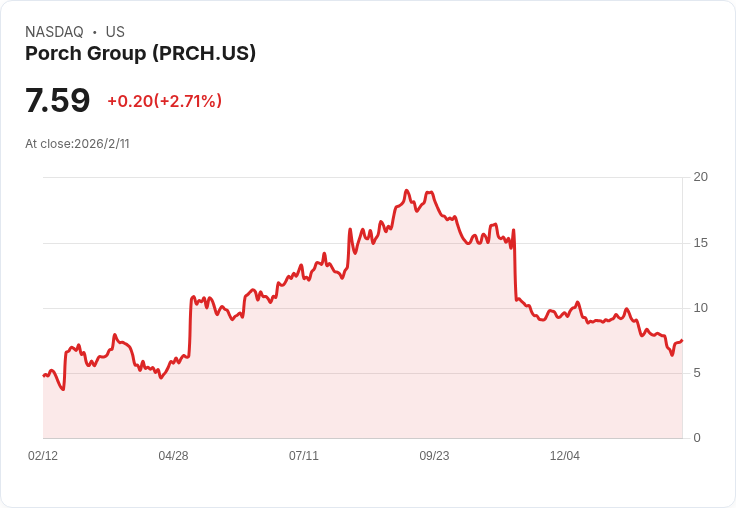Click the +0.20(+2.71%) change value
The height and width of the screenshot is (508, 736).
(x=165, y=101)
